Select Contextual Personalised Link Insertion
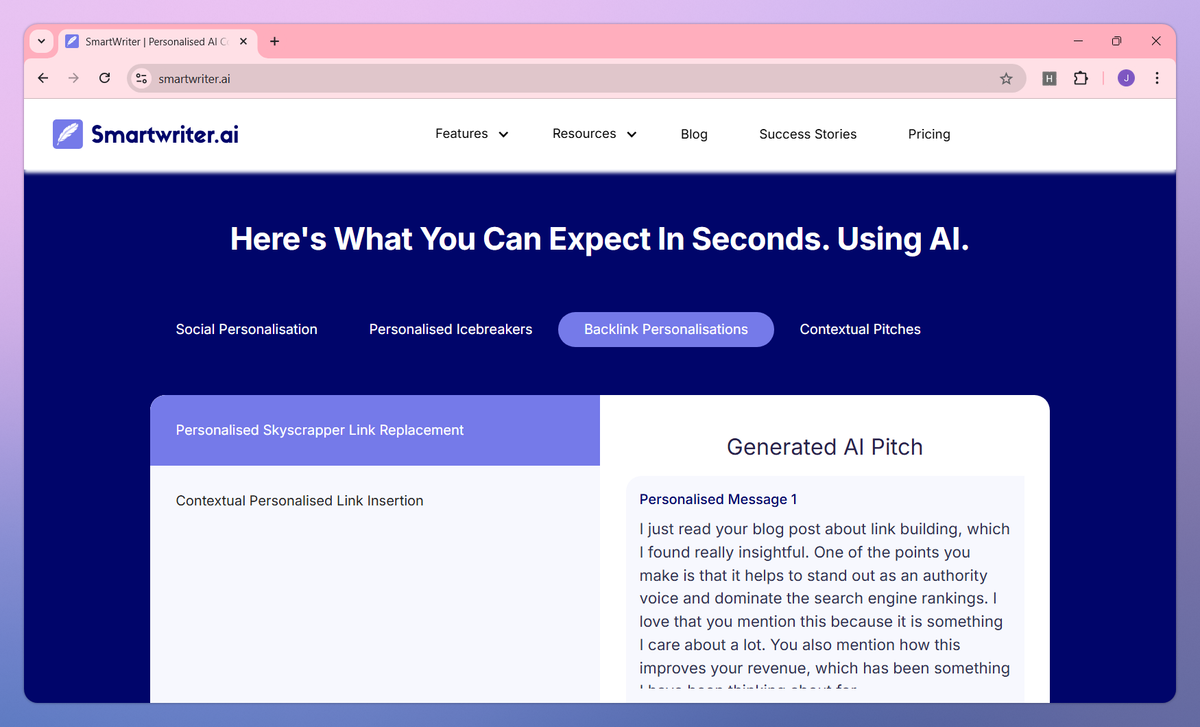 tap(299, 500)
